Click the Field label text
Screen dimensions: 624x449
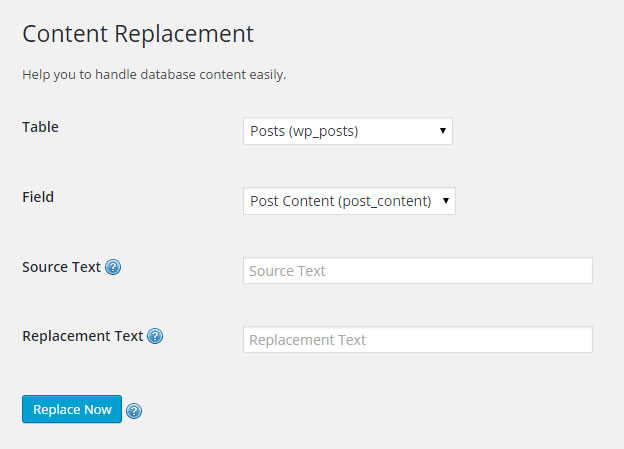38,197
